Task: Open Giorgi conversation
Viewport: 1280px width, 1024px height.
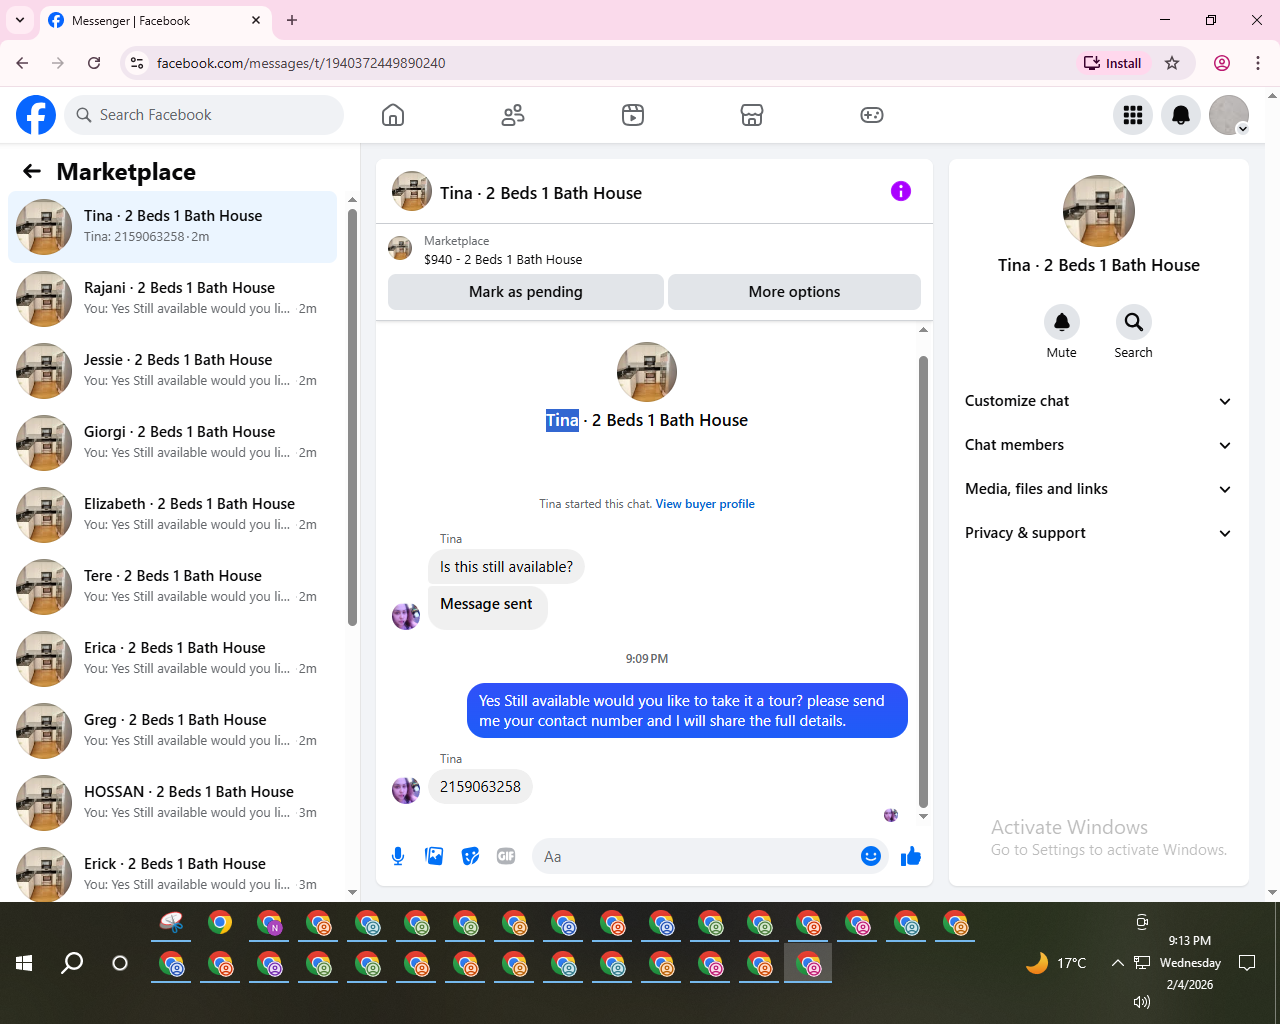Action: tap(173, 443)
